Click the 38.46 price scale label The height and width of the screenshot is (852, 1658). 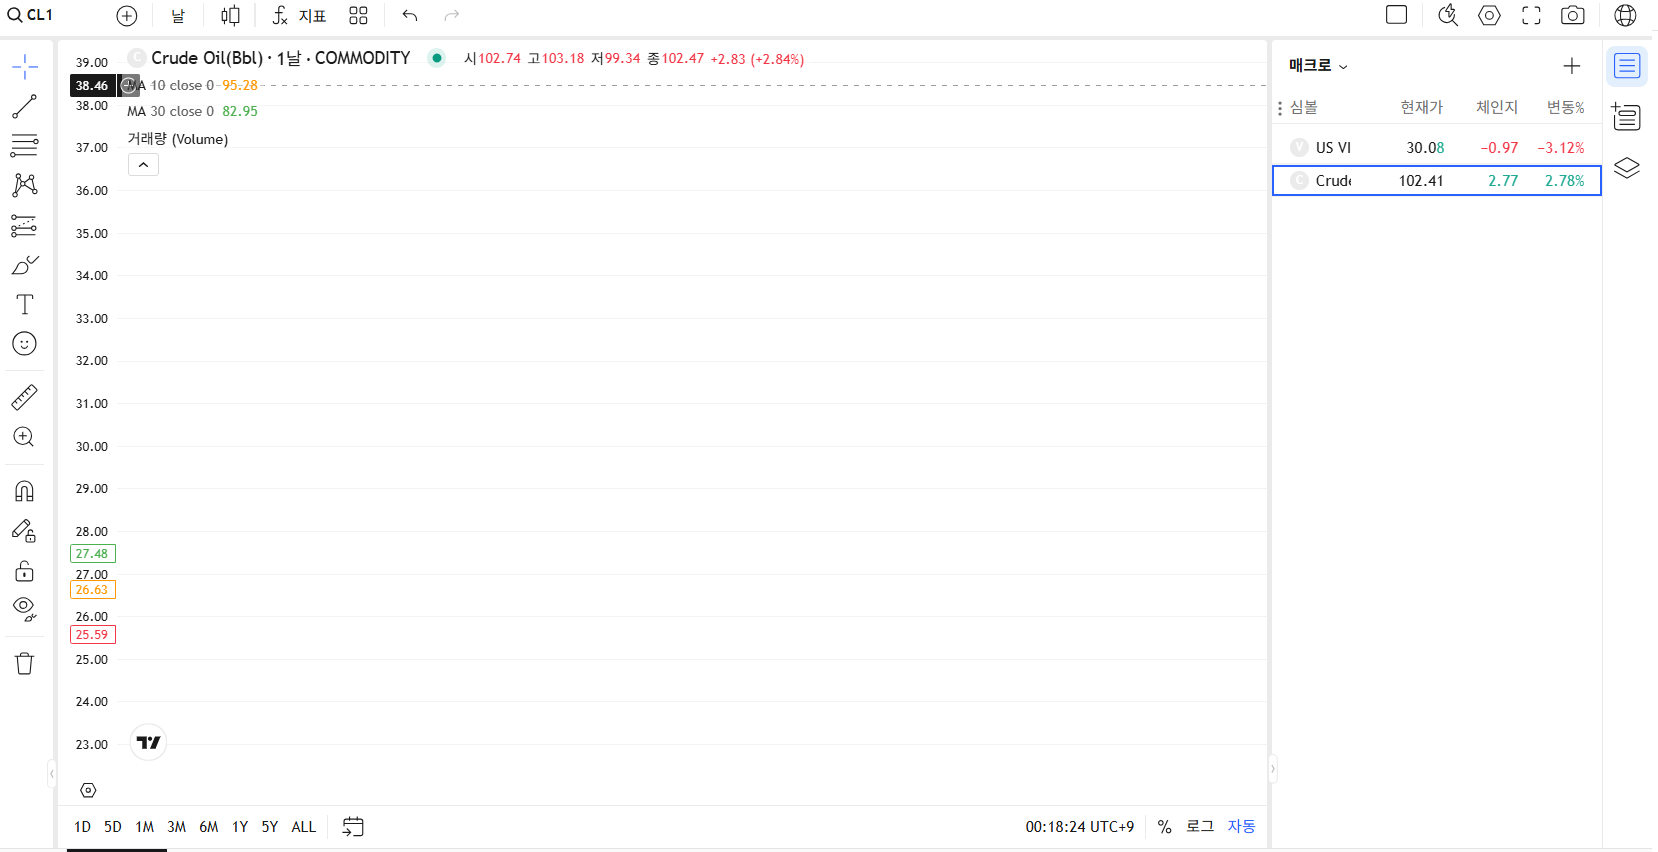click(x=92, y=85)
